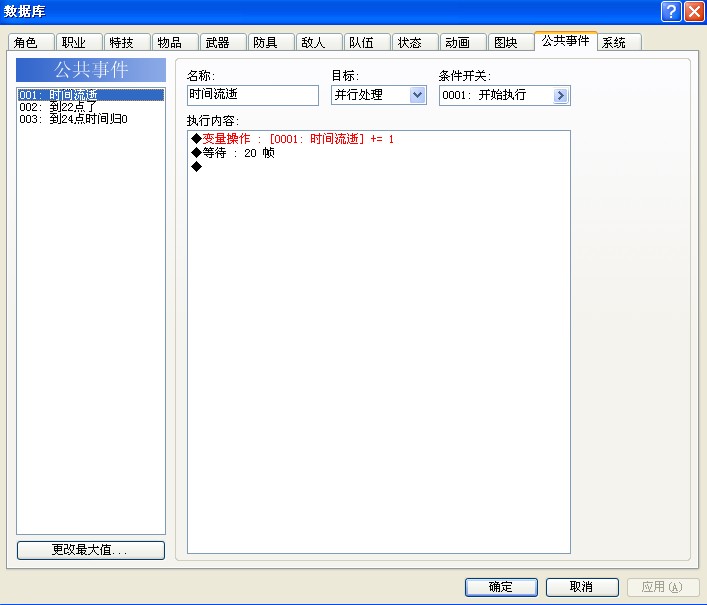The width and height of the screenshot is (707, 605).
Task: Open the 敌人 tab
Action: click(x=319, y=42)
